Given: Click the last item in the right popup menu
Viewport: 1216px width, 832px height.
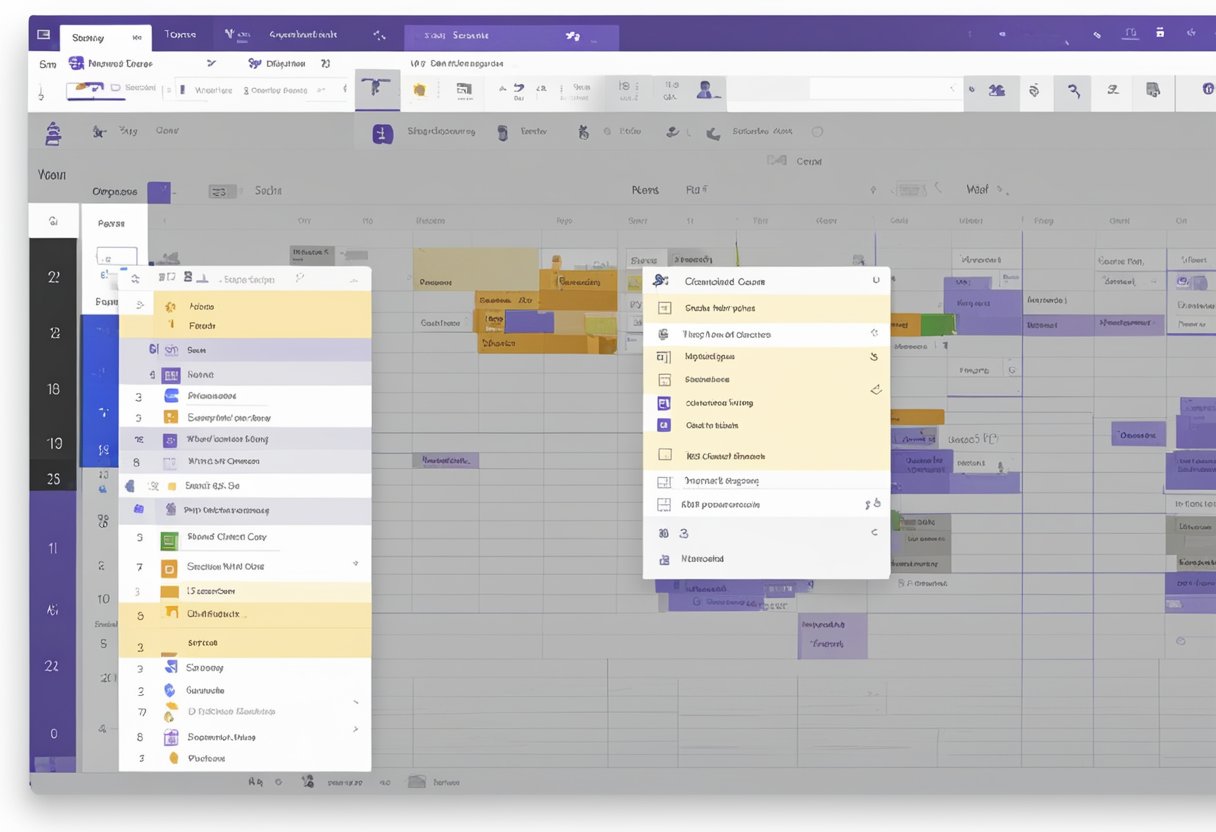Looking at the screenshot, I should tap(702, 559).
